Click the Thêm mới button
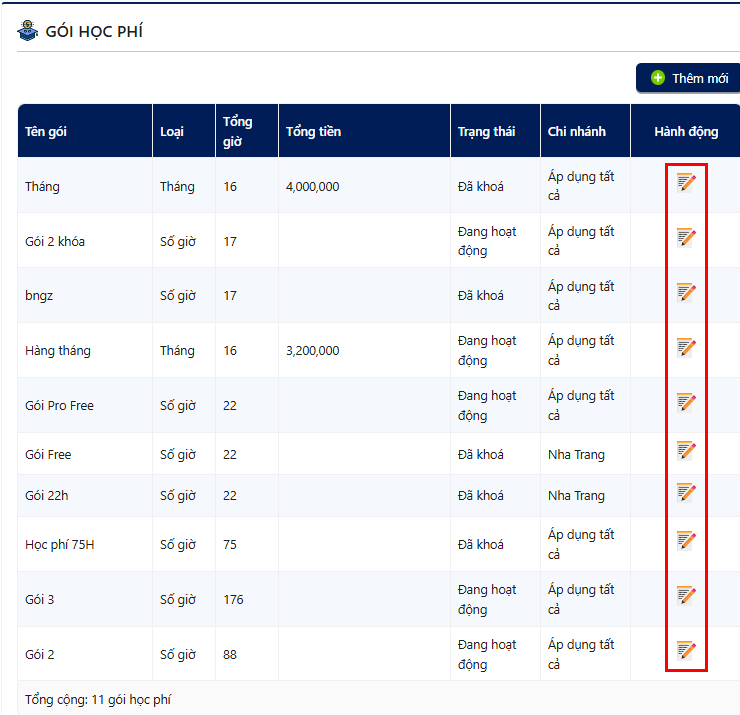This screenshot has height=715, width=740. [689, 78]
